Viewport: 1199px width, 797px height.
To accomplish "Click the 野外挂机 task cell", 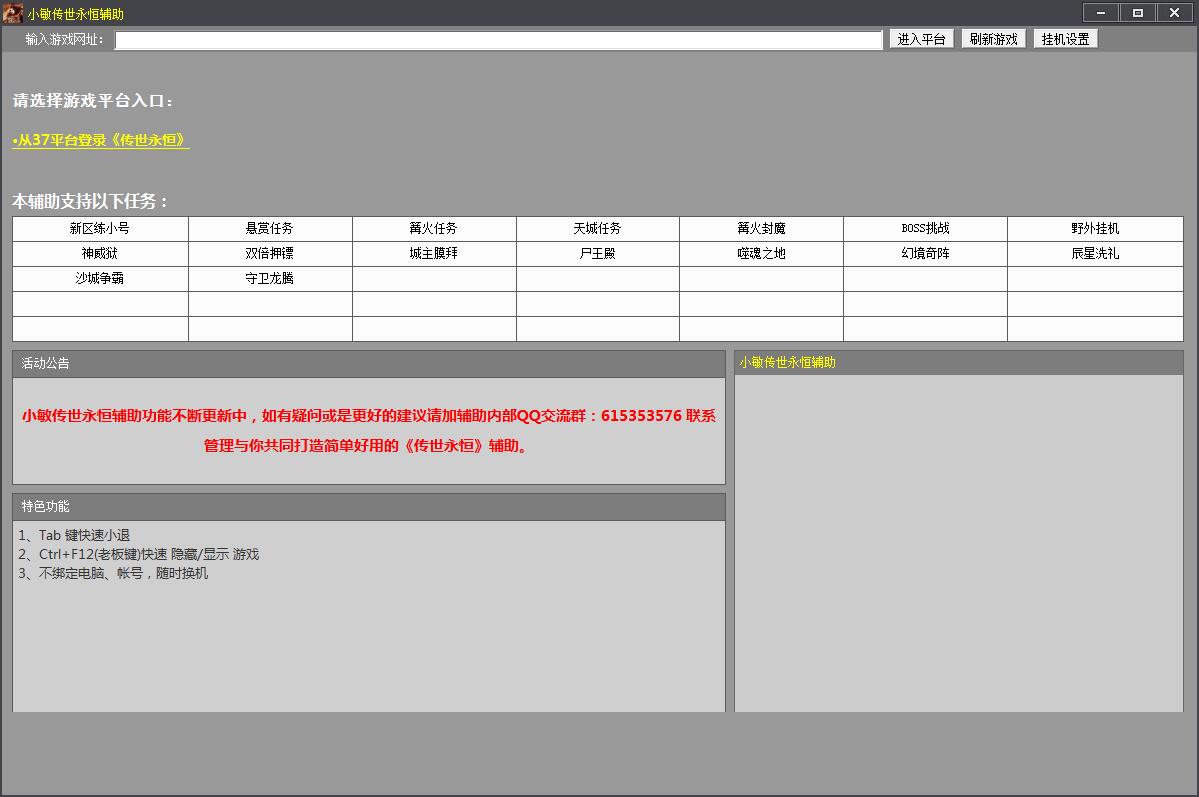I will click(1095, 229).
